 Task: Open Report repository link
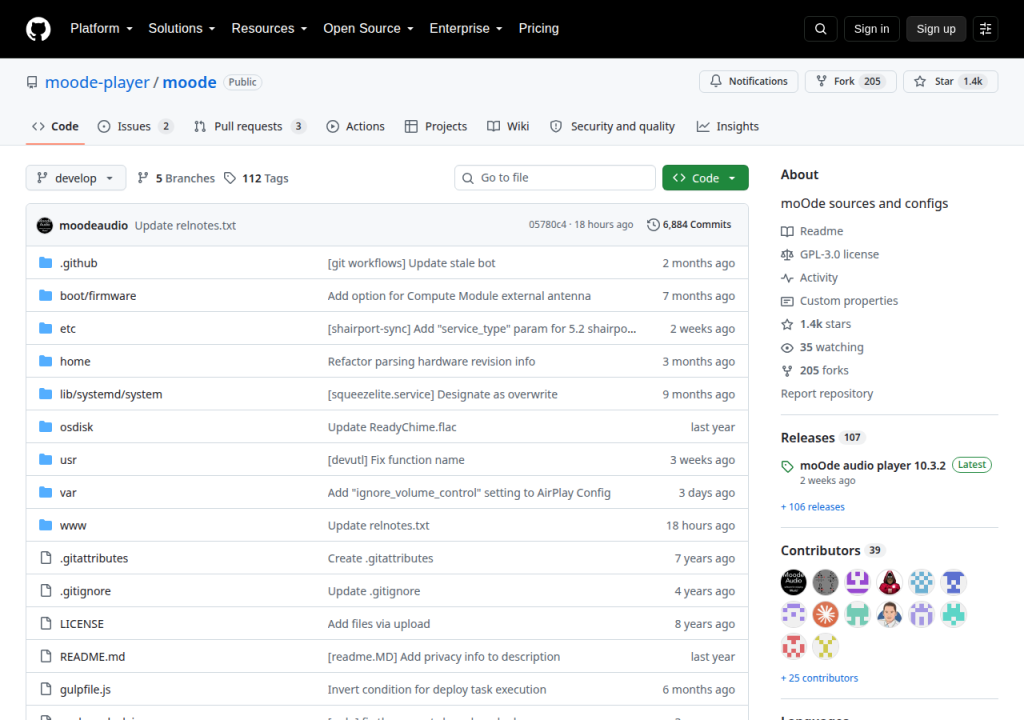pos(827,393)
